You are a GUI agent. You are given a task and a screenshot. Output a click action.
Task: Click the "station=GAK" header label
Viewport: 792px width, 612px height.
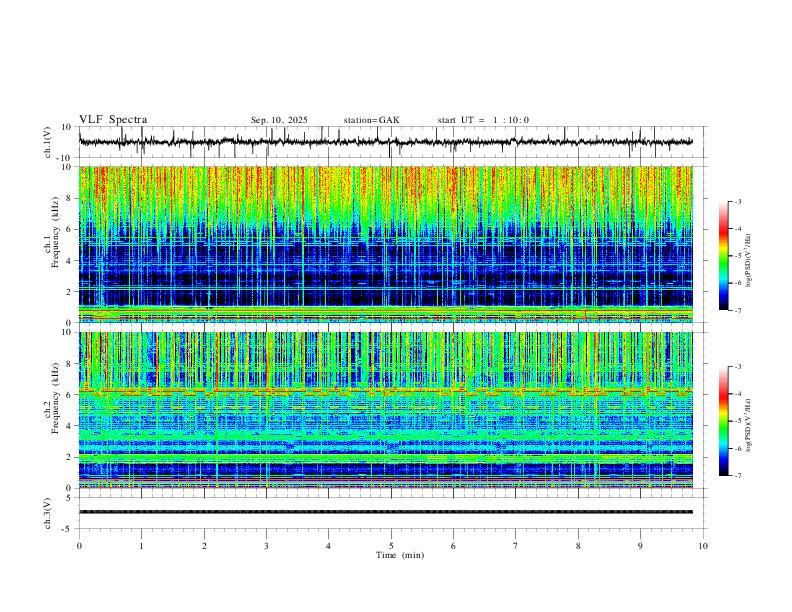pyautogui.click(x=371, y=120)
